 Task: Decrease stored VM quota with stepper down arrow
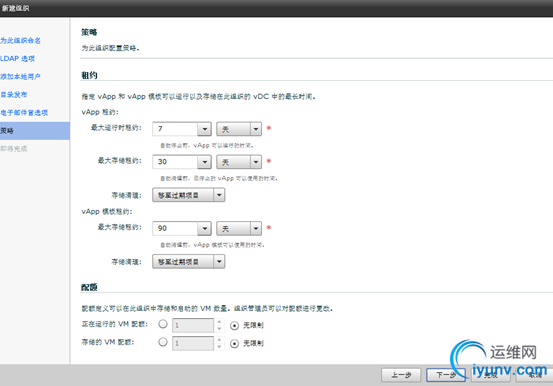(219, 346)
